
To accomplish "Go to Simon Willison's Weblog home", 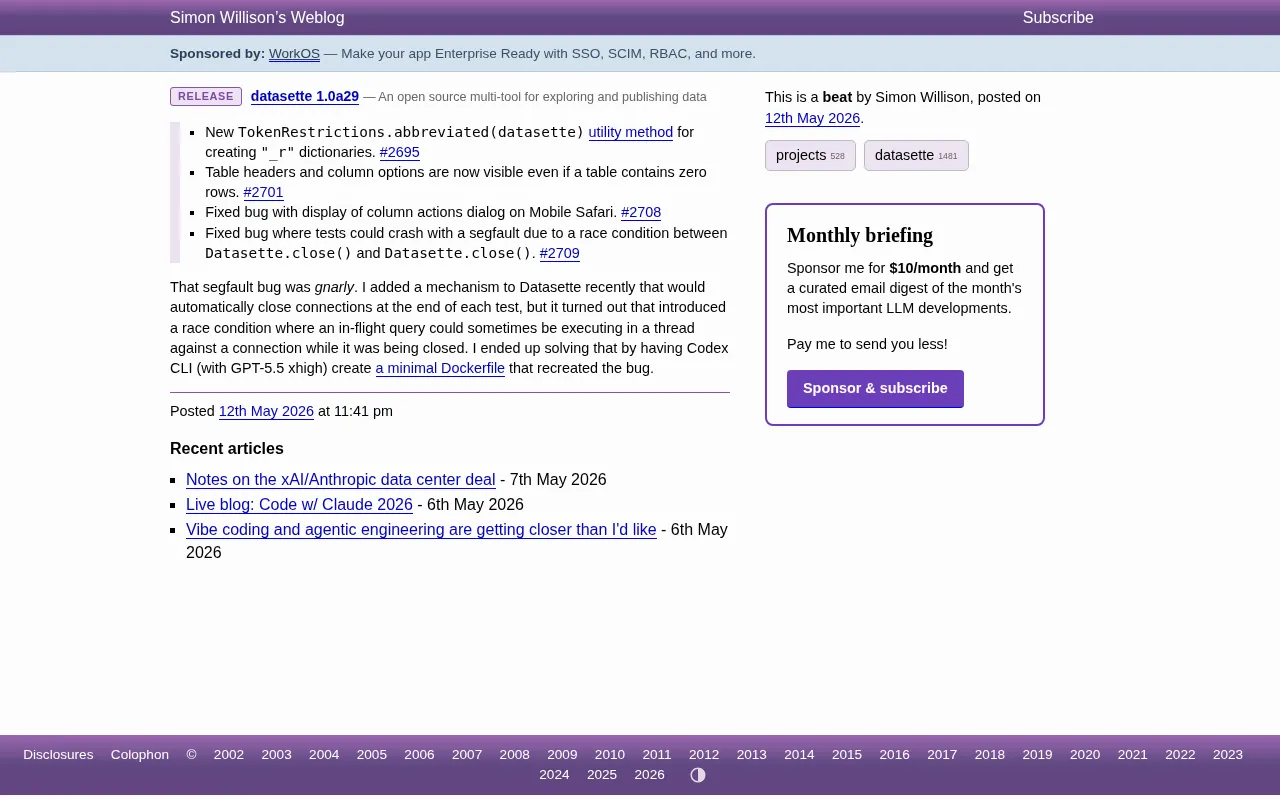I will pos(257,18).
